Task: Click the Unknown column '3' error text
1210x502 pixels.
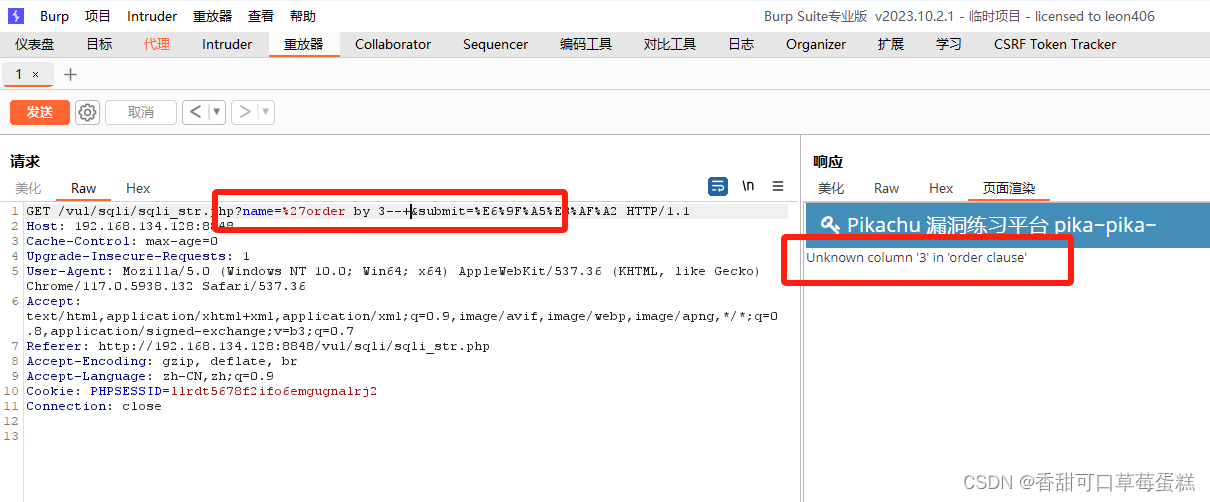Action: click(x=917, y=258)
